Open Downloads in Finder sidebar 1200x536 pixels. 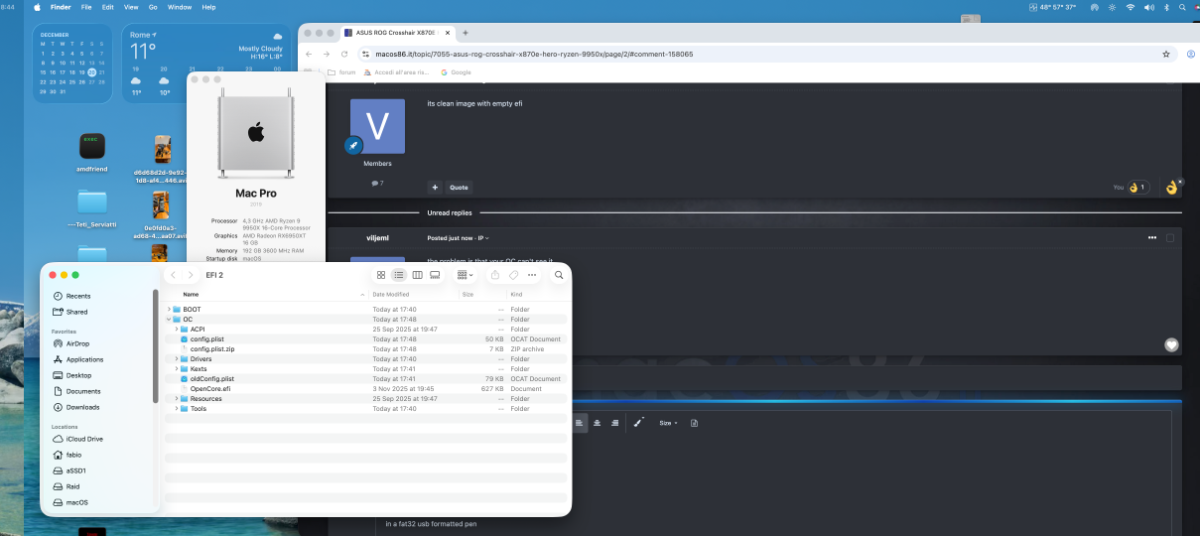(76, 407)
